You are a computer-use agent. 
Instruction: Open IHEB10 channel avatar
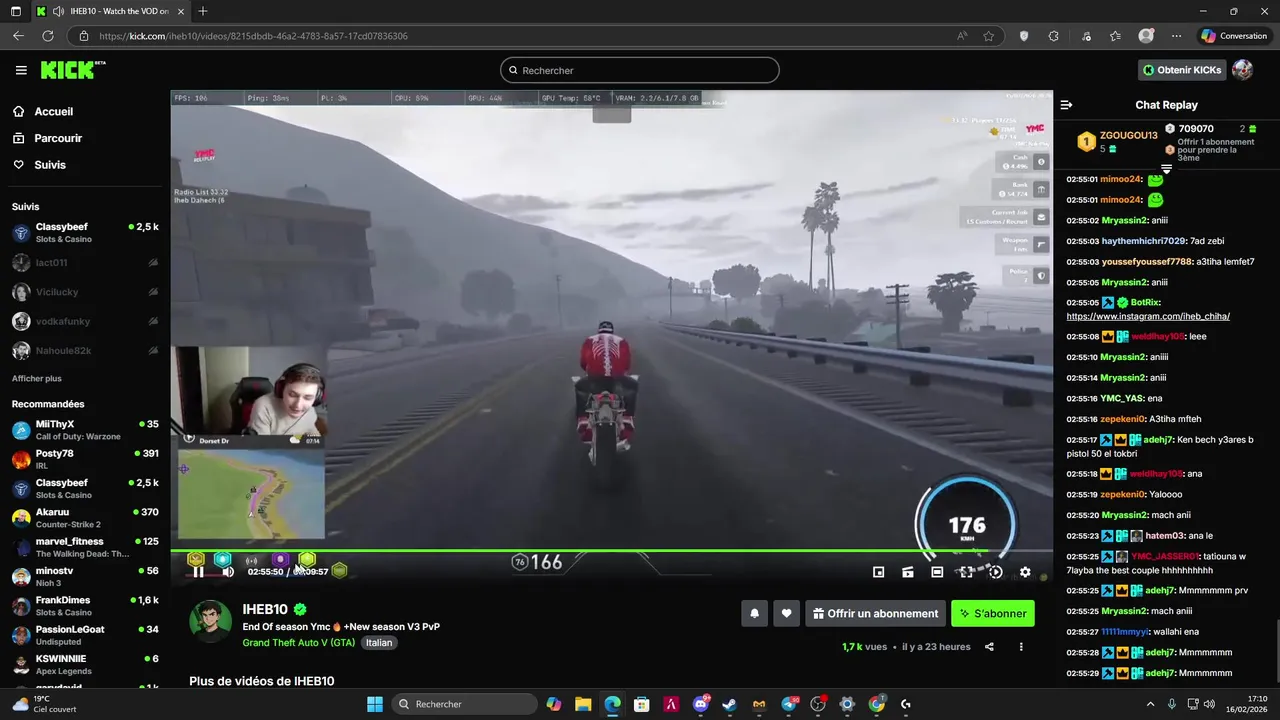(x=210, y=622)
